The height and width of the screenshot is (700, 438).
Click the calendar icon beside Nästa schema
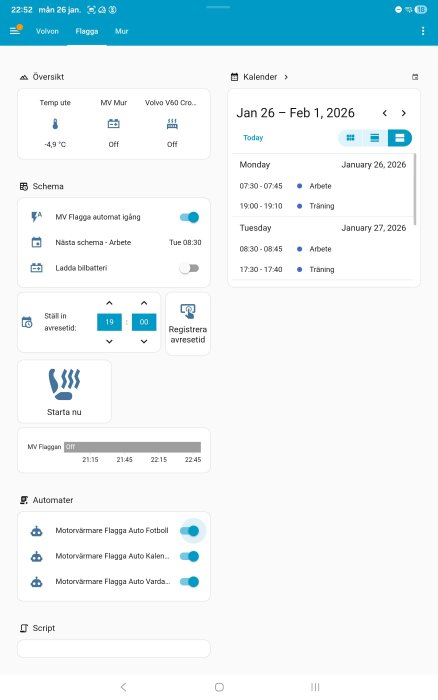36,242
